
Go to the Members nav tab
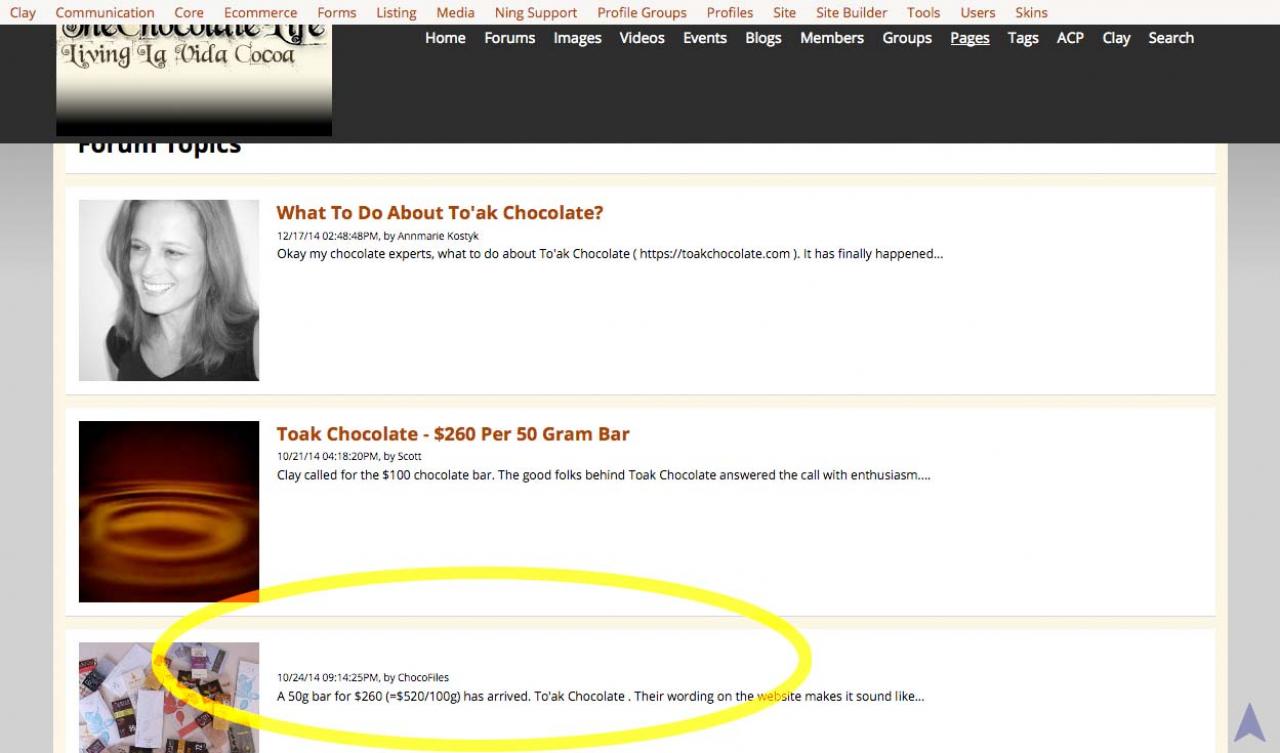click(832, 38)
